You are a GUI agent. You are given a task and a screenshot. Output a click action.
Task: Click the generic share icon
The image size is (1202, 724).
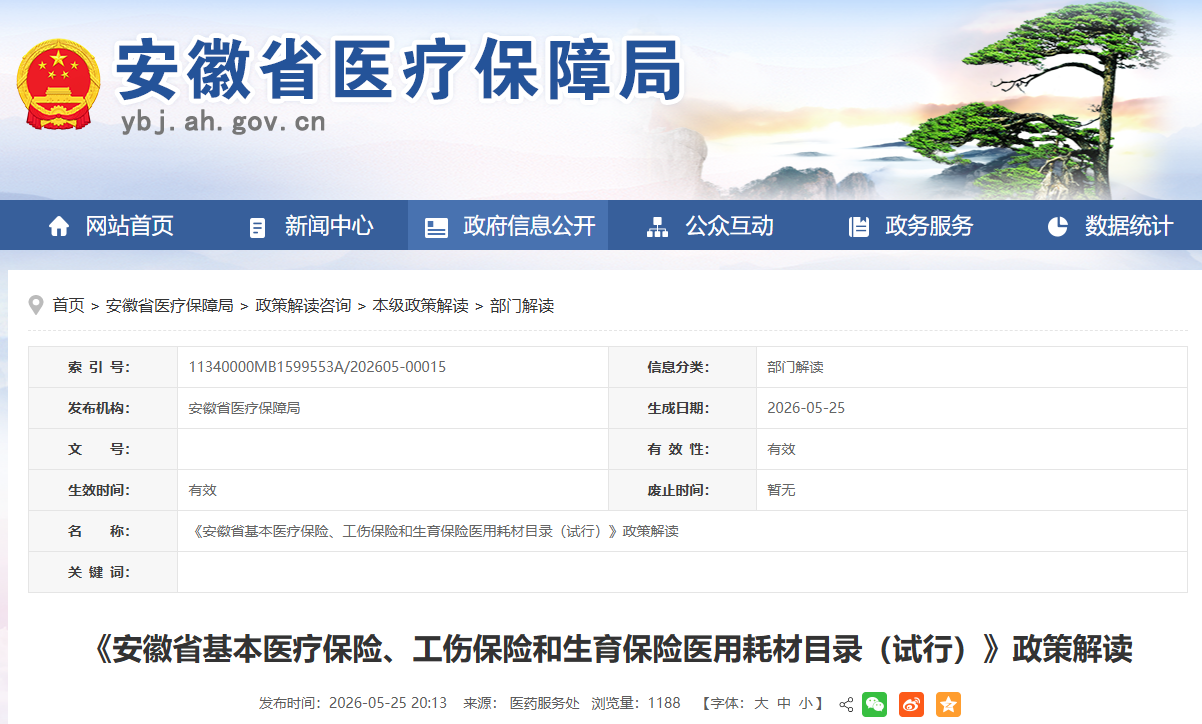pyautogui.click(x=846, y=704)
